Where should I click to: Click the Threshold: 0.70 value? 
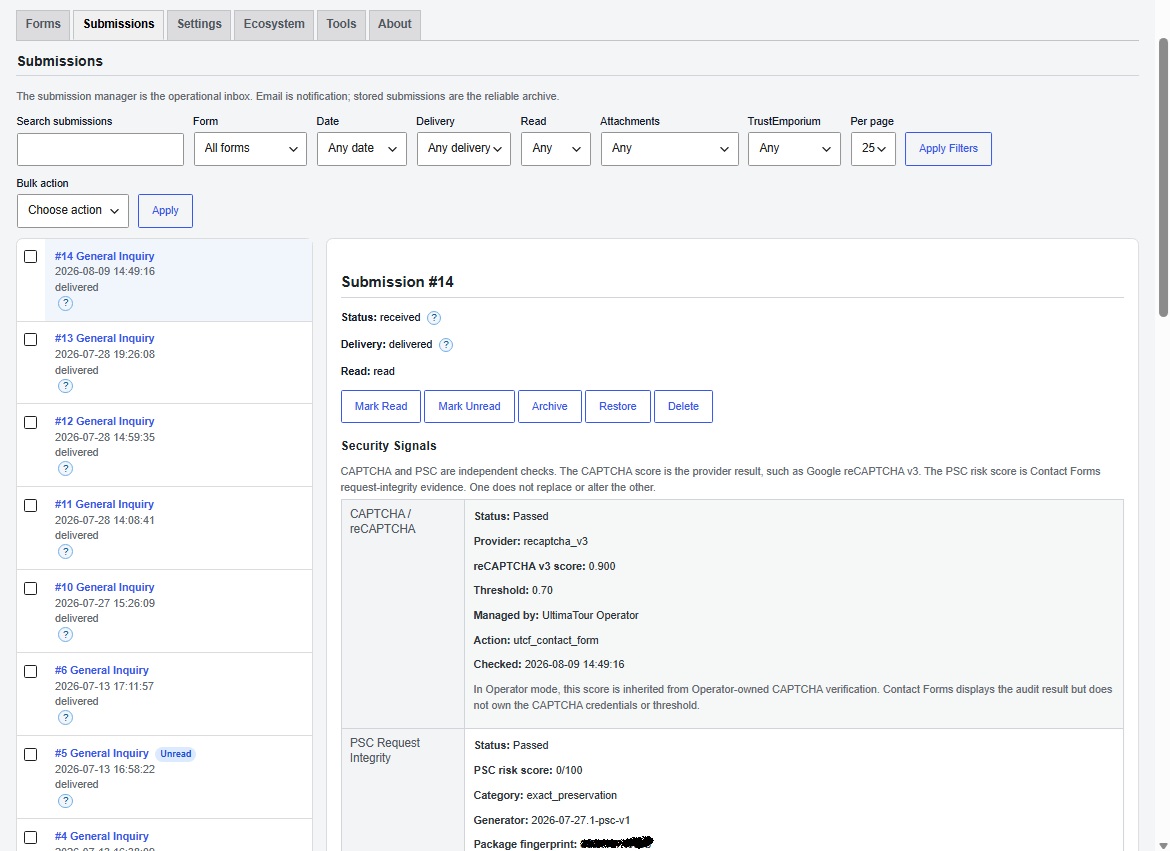tap(513, 590)
